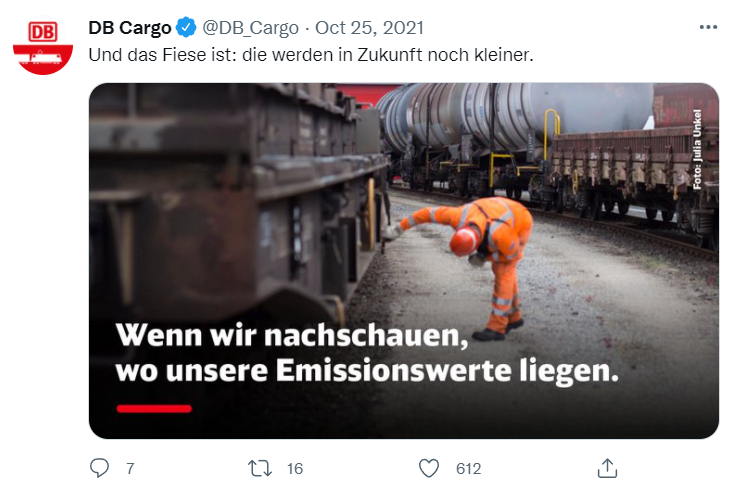738x490 pixels.
Task: Click the DB Cargo profile avatar
Action: click(43, 47)
